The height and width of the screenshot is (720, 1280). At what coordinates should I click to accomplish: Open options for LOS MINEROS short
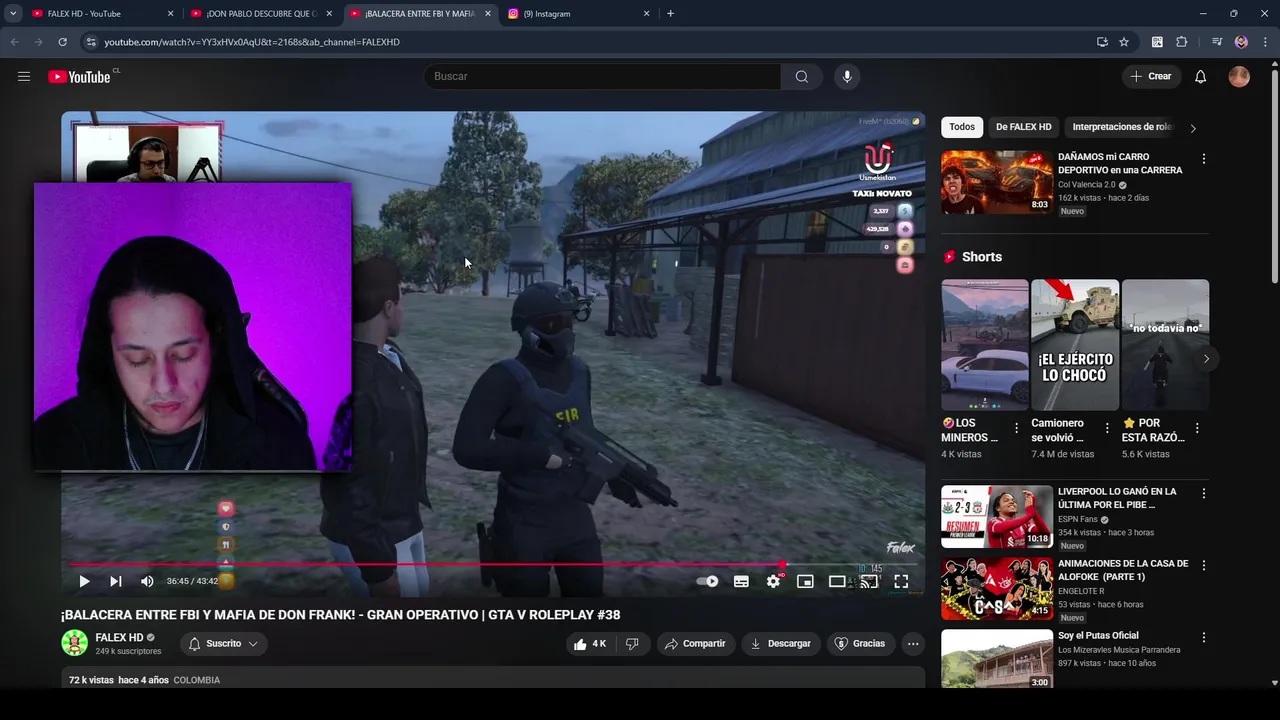[x=1017, y=428]
